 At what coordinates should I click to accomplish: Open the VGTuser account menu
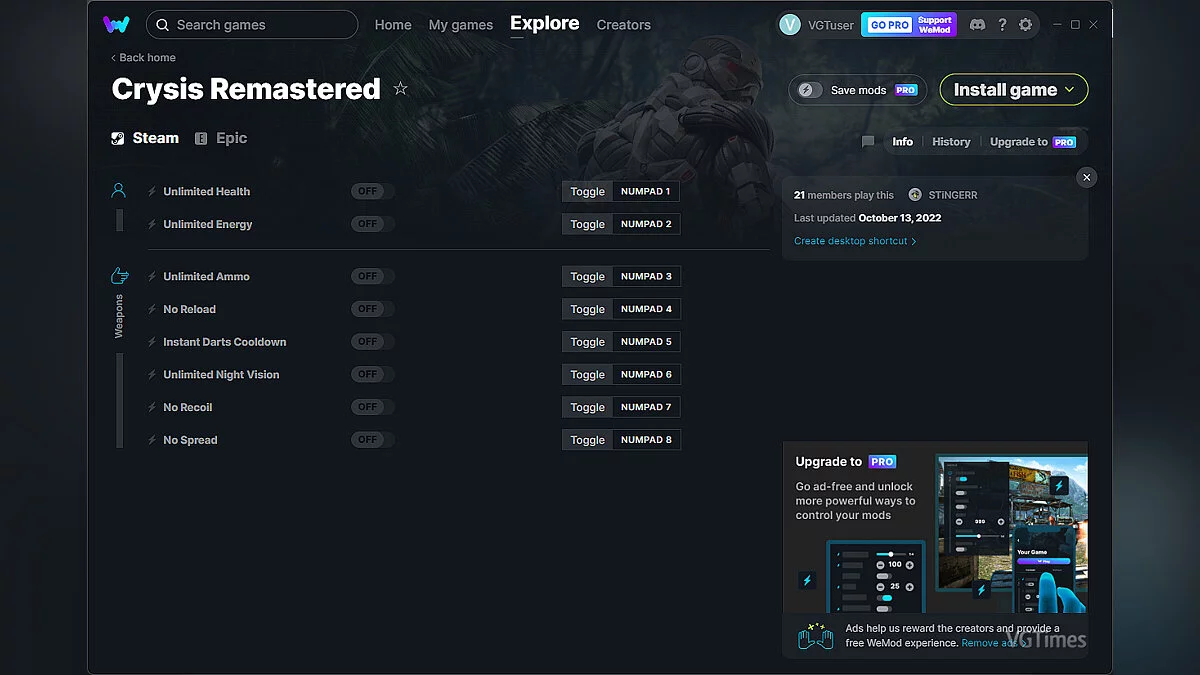817,25
